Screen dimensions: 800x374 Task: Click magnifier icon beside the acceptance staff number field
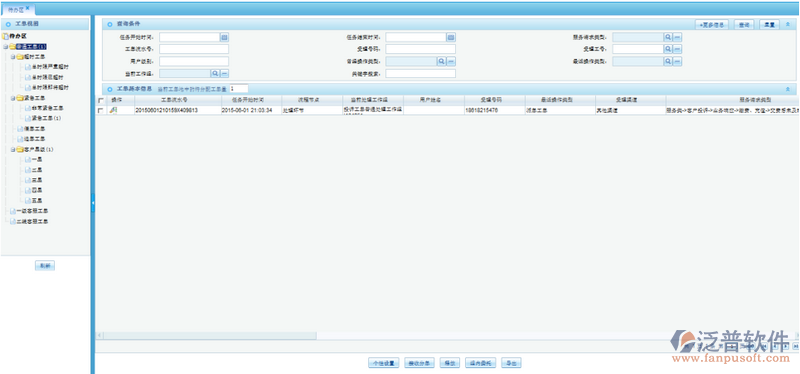[668, 49]
